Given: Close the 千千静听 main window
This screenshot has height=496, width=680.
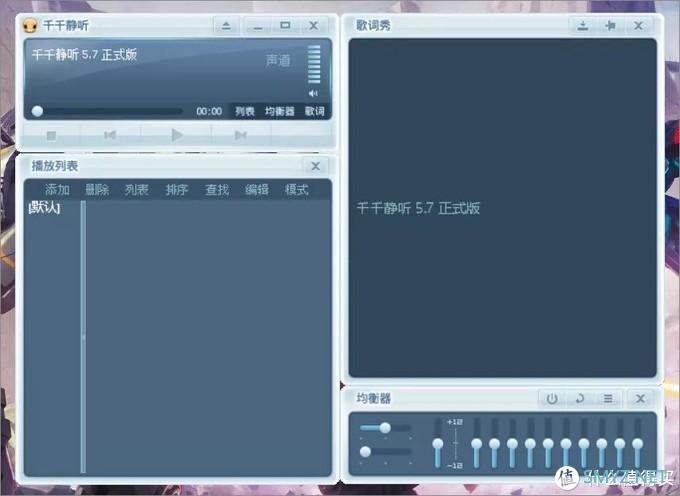Looking at the screenshot, I should point(314,26).
